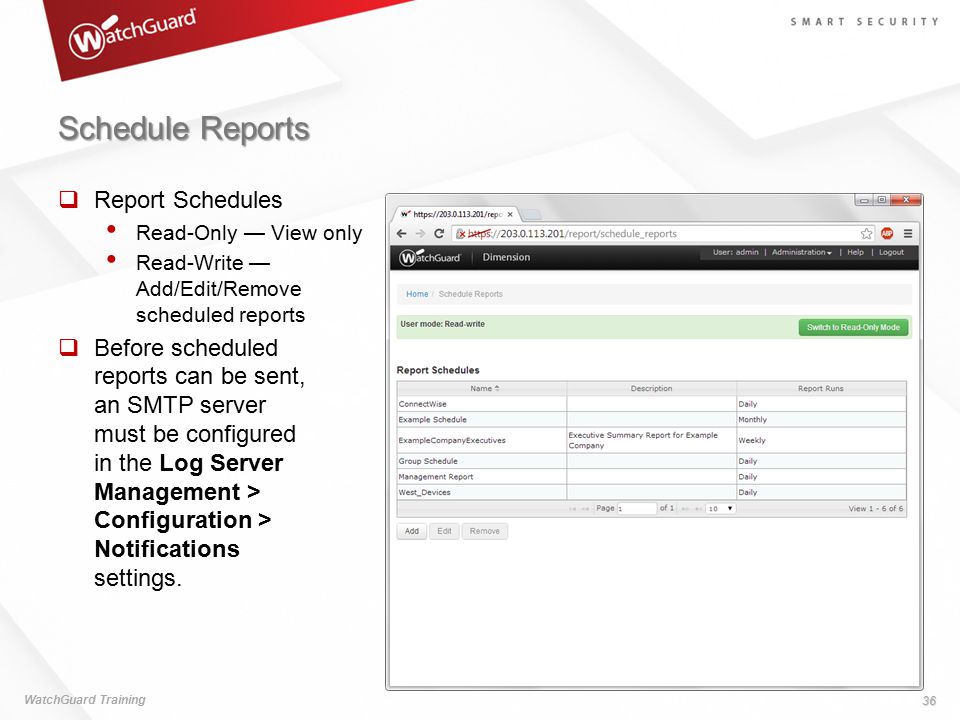Viewport: 960px width, 720px height.
Task: Close the 203.0.113.201 browser tab
Action: [x=510, y=214]
